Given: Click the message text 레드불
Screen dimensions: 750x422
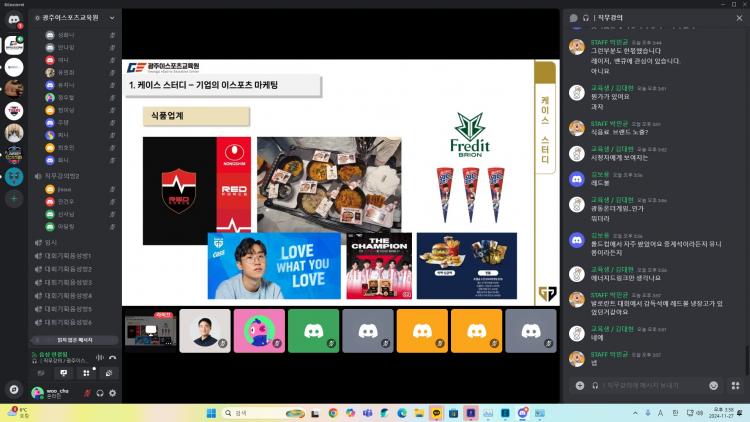Looking at the screenshot, I should click(x=600, y=183).
